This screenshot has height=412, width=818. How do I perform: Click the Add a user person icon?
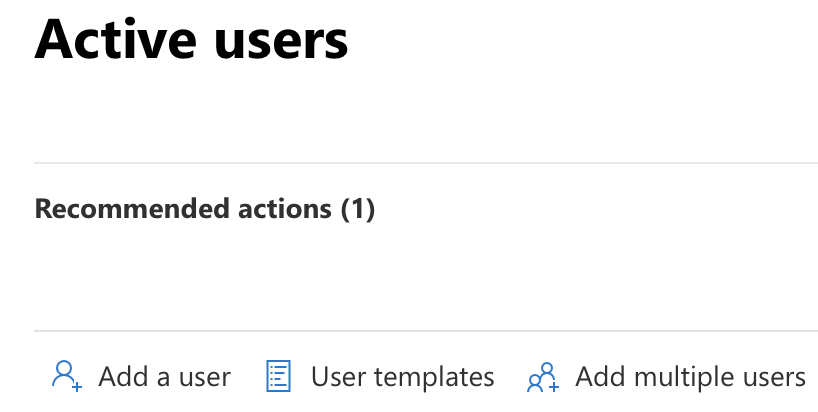(67, 375)
